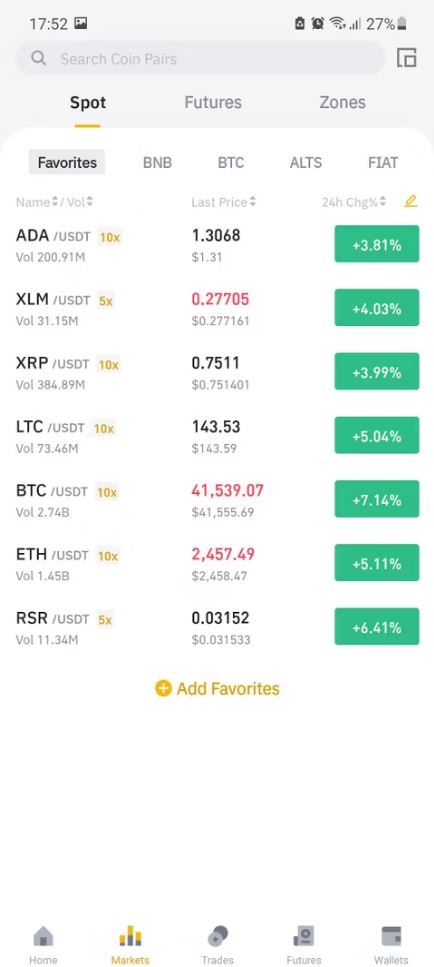Tap the pencil edit favorites icon
The width and height of the screenshot is (434, 967).
(x=411, y=202)
